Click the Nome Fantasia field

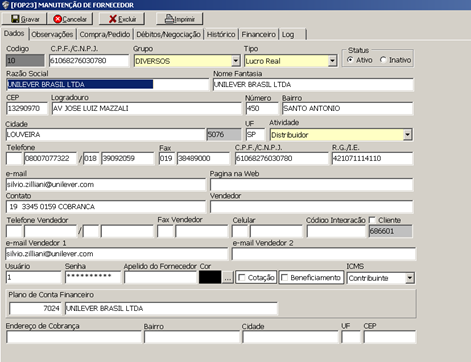coord(313,84)
